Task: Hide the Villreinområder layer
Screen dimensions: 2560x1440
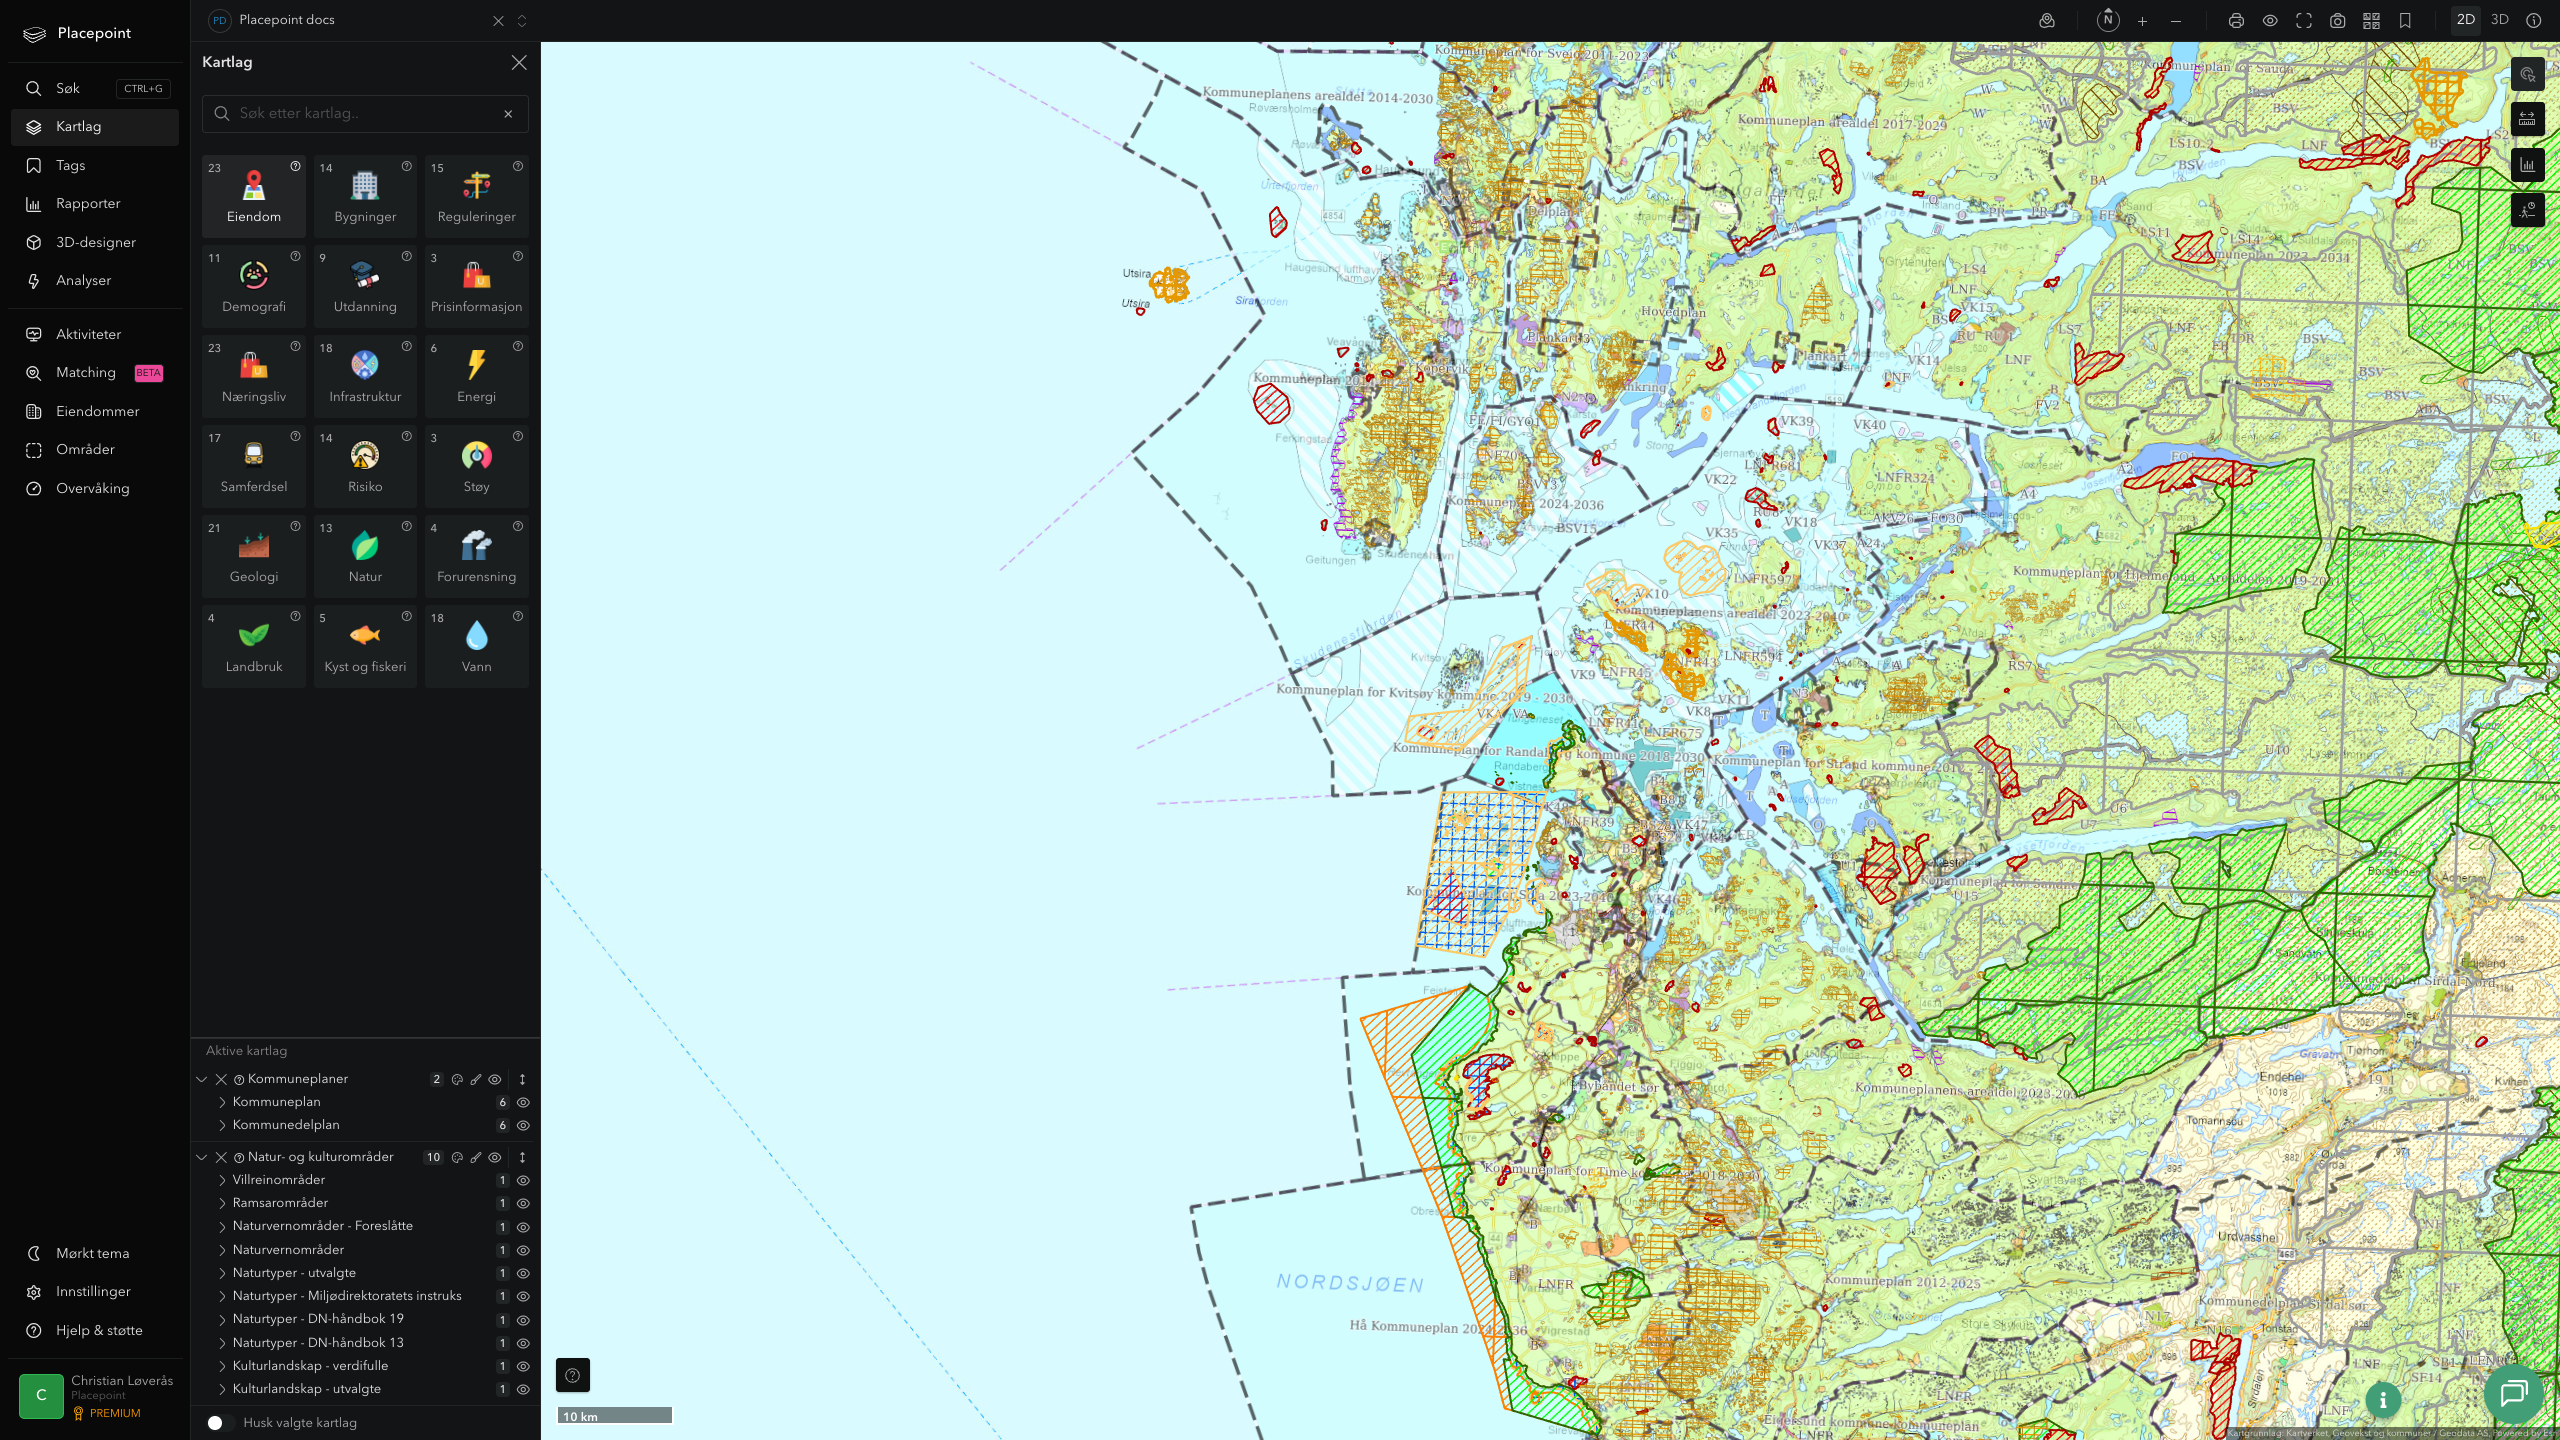Action: [x=523, y=1180]
